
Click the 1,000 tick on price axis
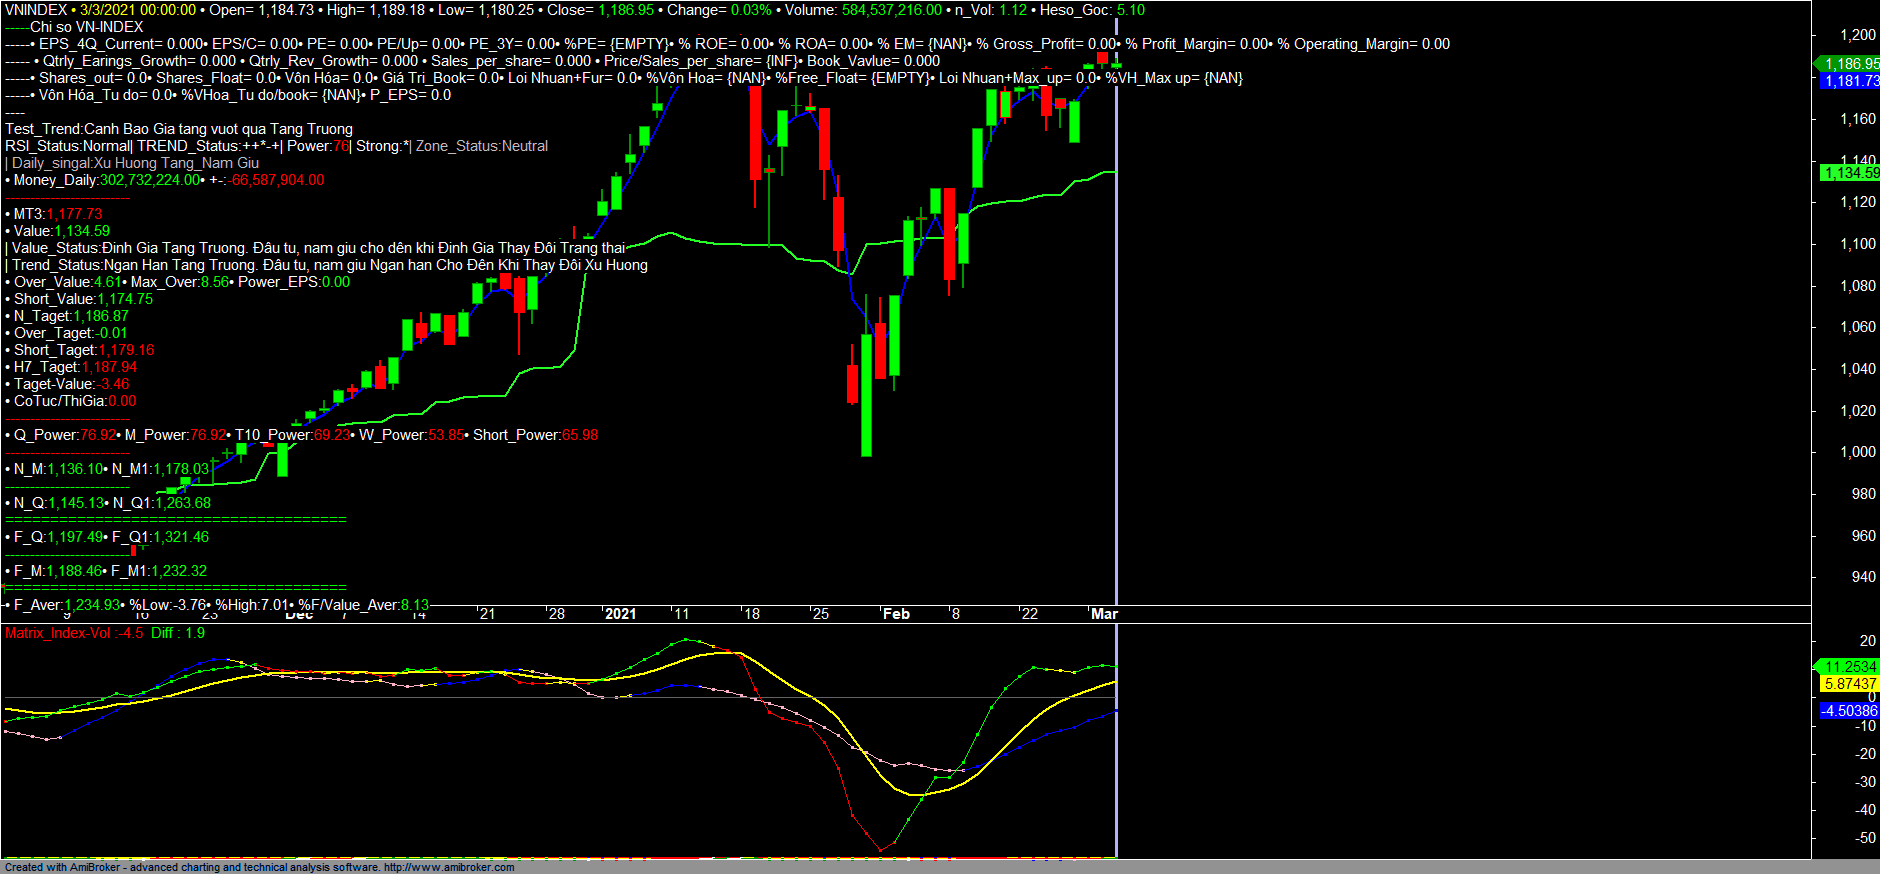[x=1857, y=452]
